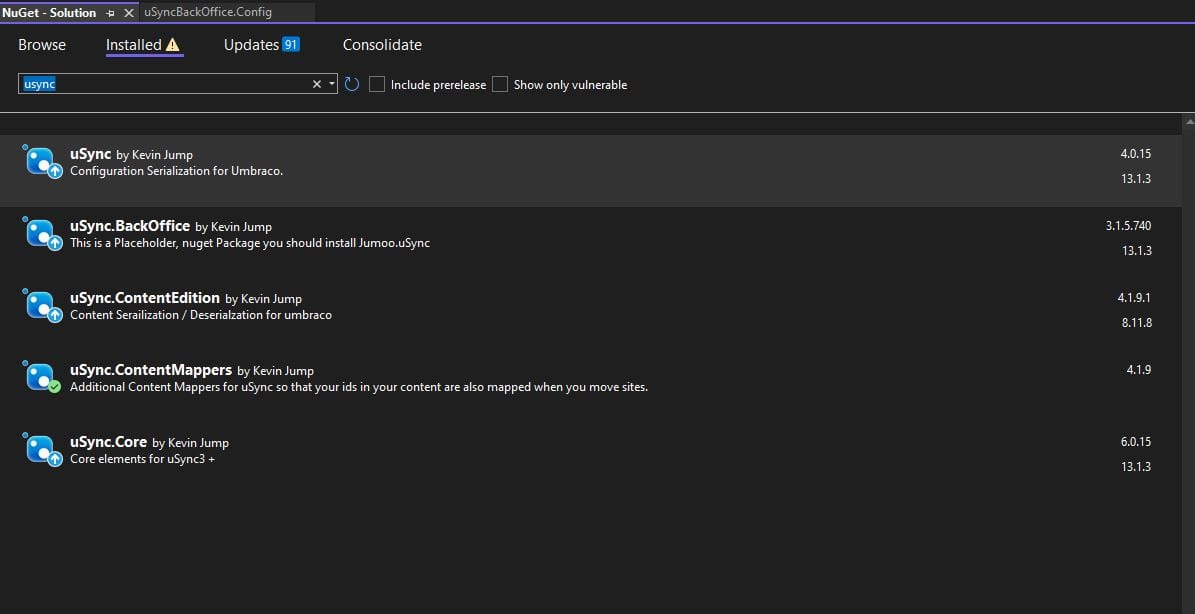This screenshot has height=614, width=1195.
Task: Click the Additional Content Mappers description
Action: tap(359, 387)
